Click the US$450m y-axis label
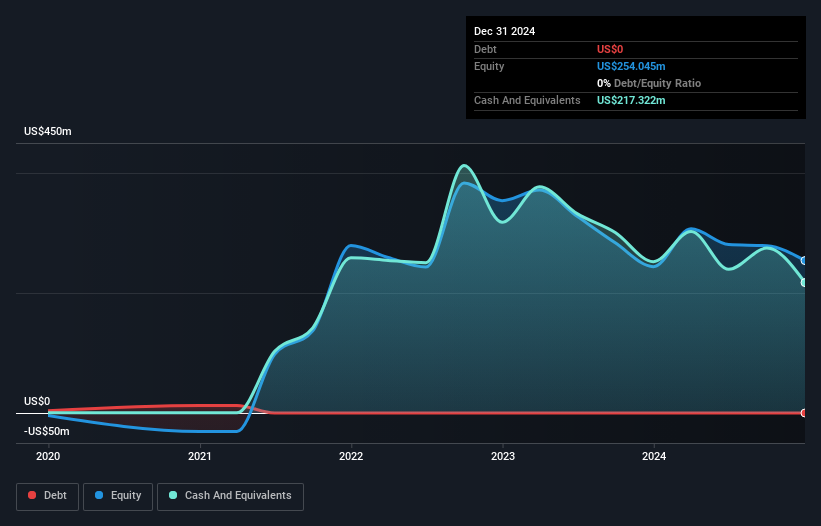Screen dimensions: 821x526 pyautogui.click(x=48, y=131)
